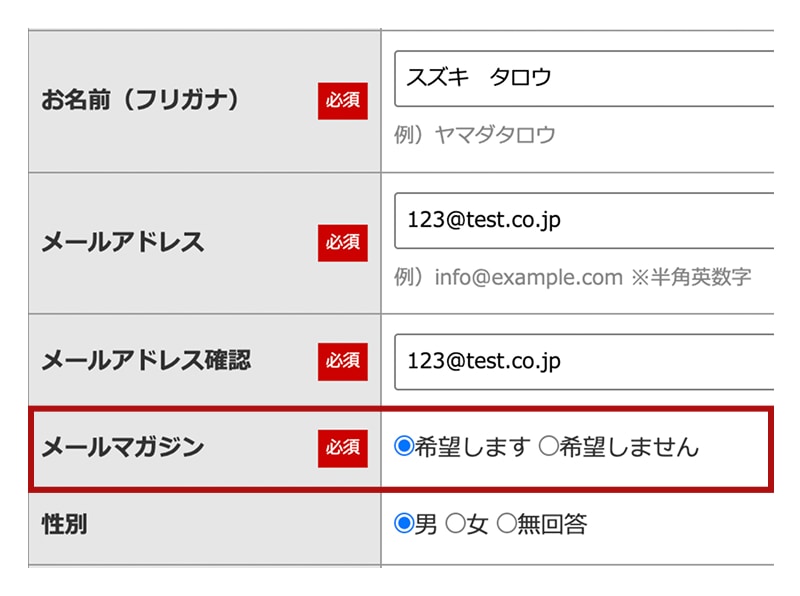Click the メールアドレス row label

tap(122, 242)
